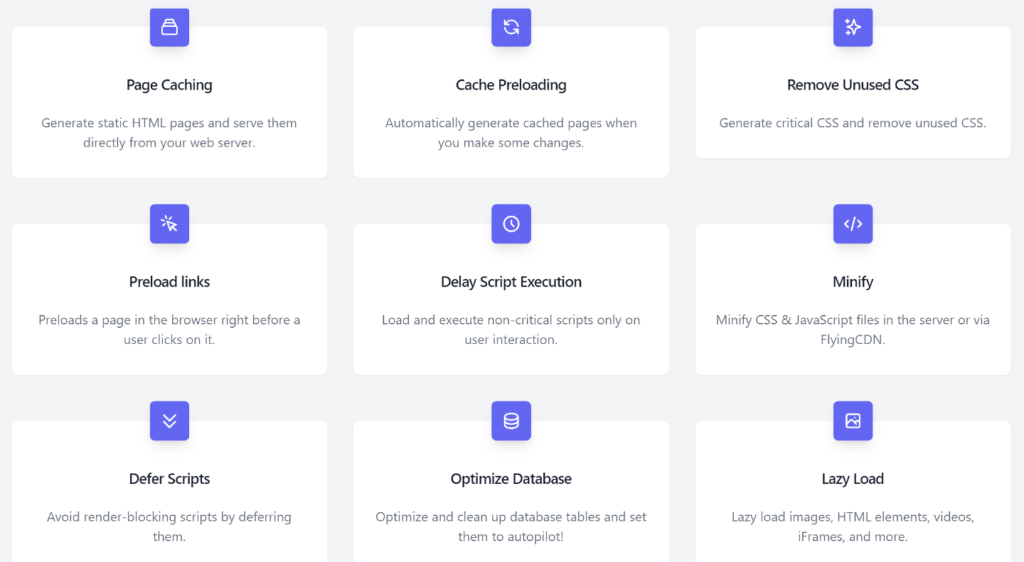The width and height of the screenshot is (1024, 562).
Task: Click the Page Caching description text
Action: tap(169, 133)
